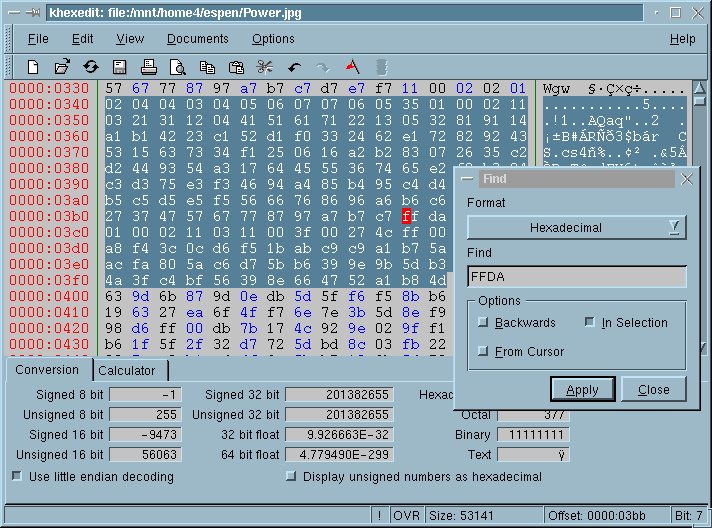The width and height of the screenshot is (712, 528).
Task: Click the Find text field containing FFDA
Action: point(577,276)
